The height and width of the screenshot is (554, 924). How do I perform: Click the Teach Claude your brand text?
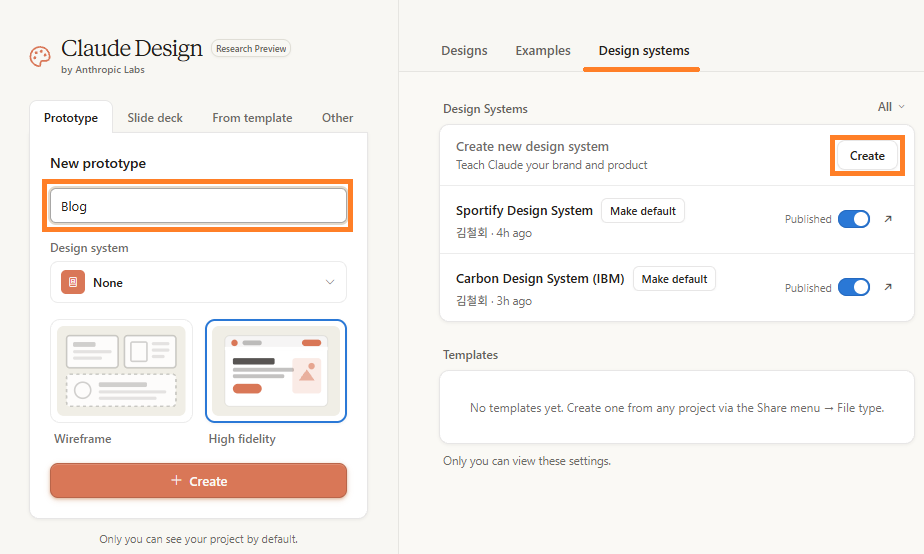click(552, 165)
